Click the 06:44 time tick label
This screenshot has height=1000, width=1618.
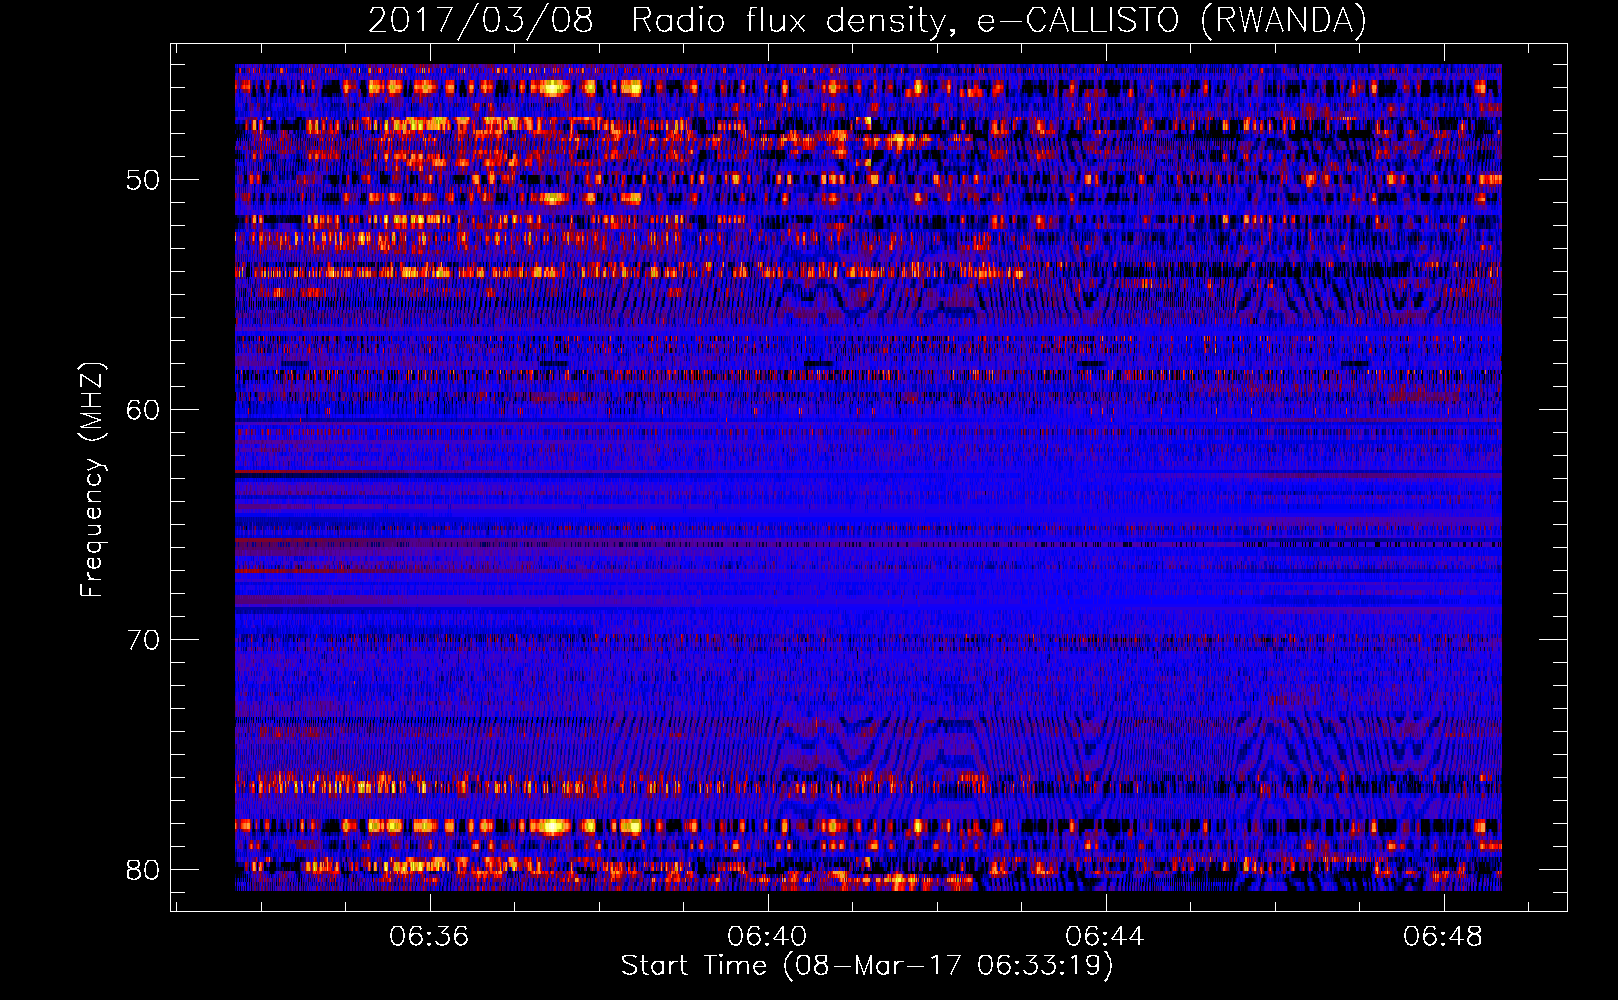coord(1105,936)
